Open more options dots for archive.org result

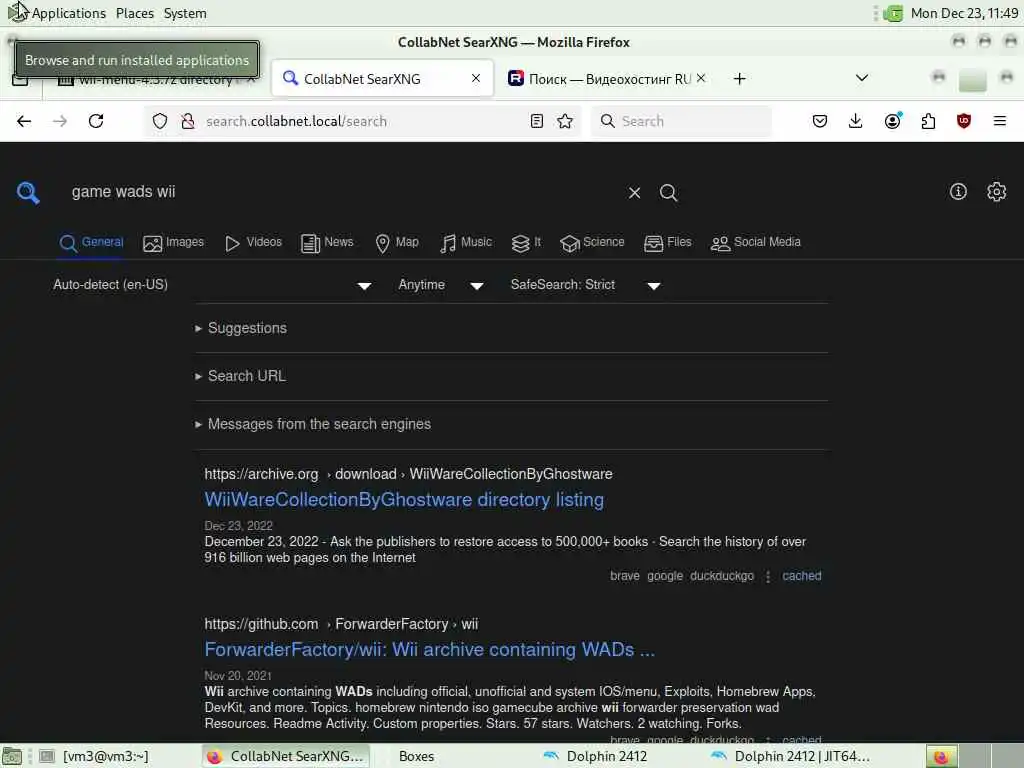(768, 577)
